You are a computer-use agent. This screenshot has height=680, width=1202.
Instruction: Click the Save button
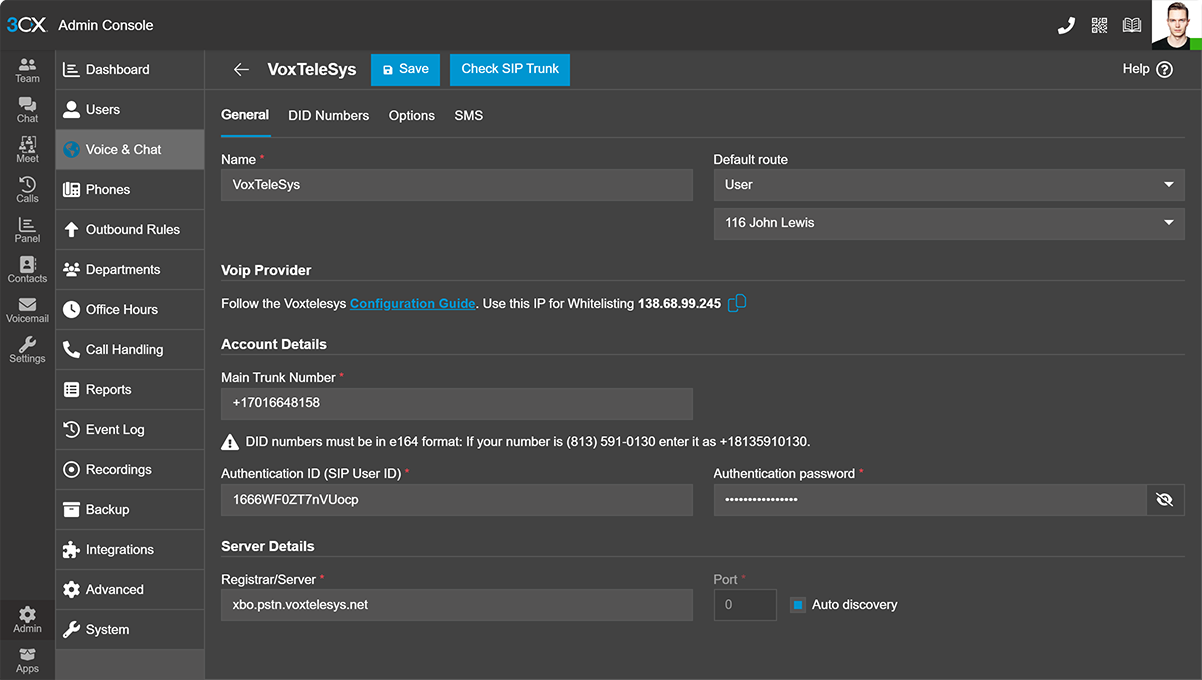[x=405, y=70]
